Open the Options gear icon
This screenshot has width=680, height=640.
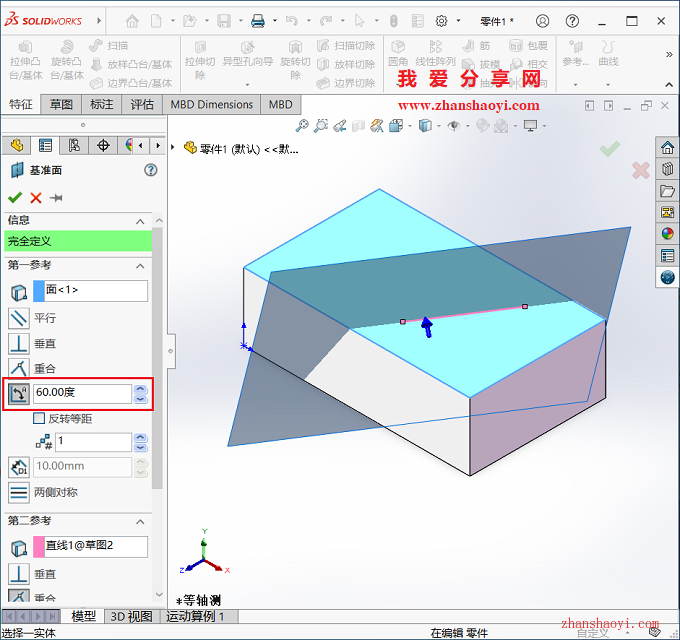pyautogui.click(x=441, y=20)
